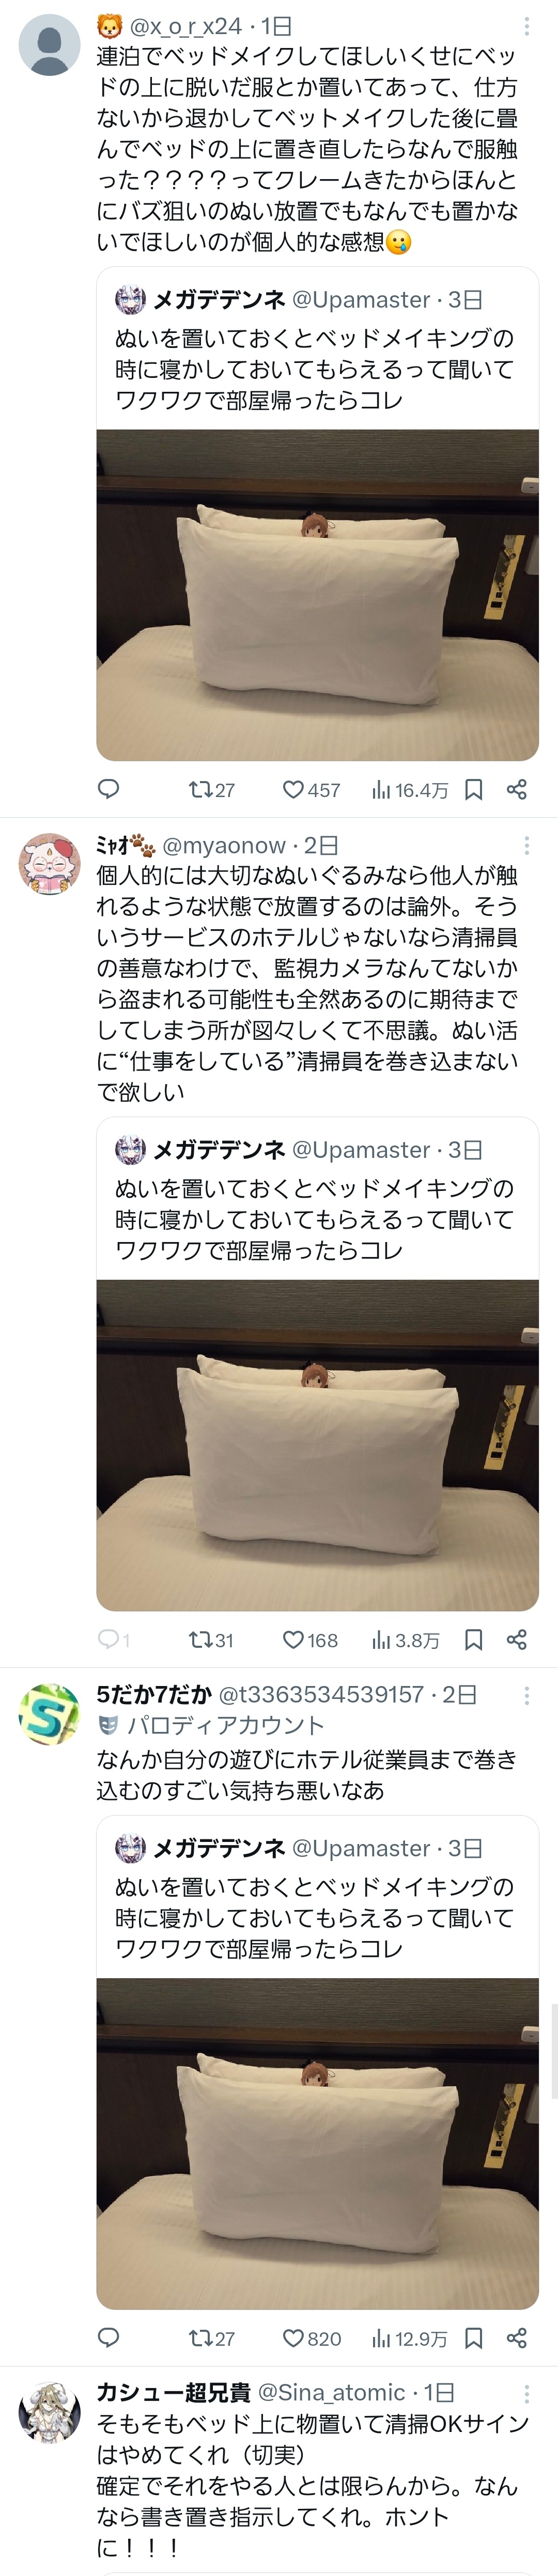Like the tweet with 168 likes
This screenshot has height=2576, width=558.
[x=310, y=1640]
